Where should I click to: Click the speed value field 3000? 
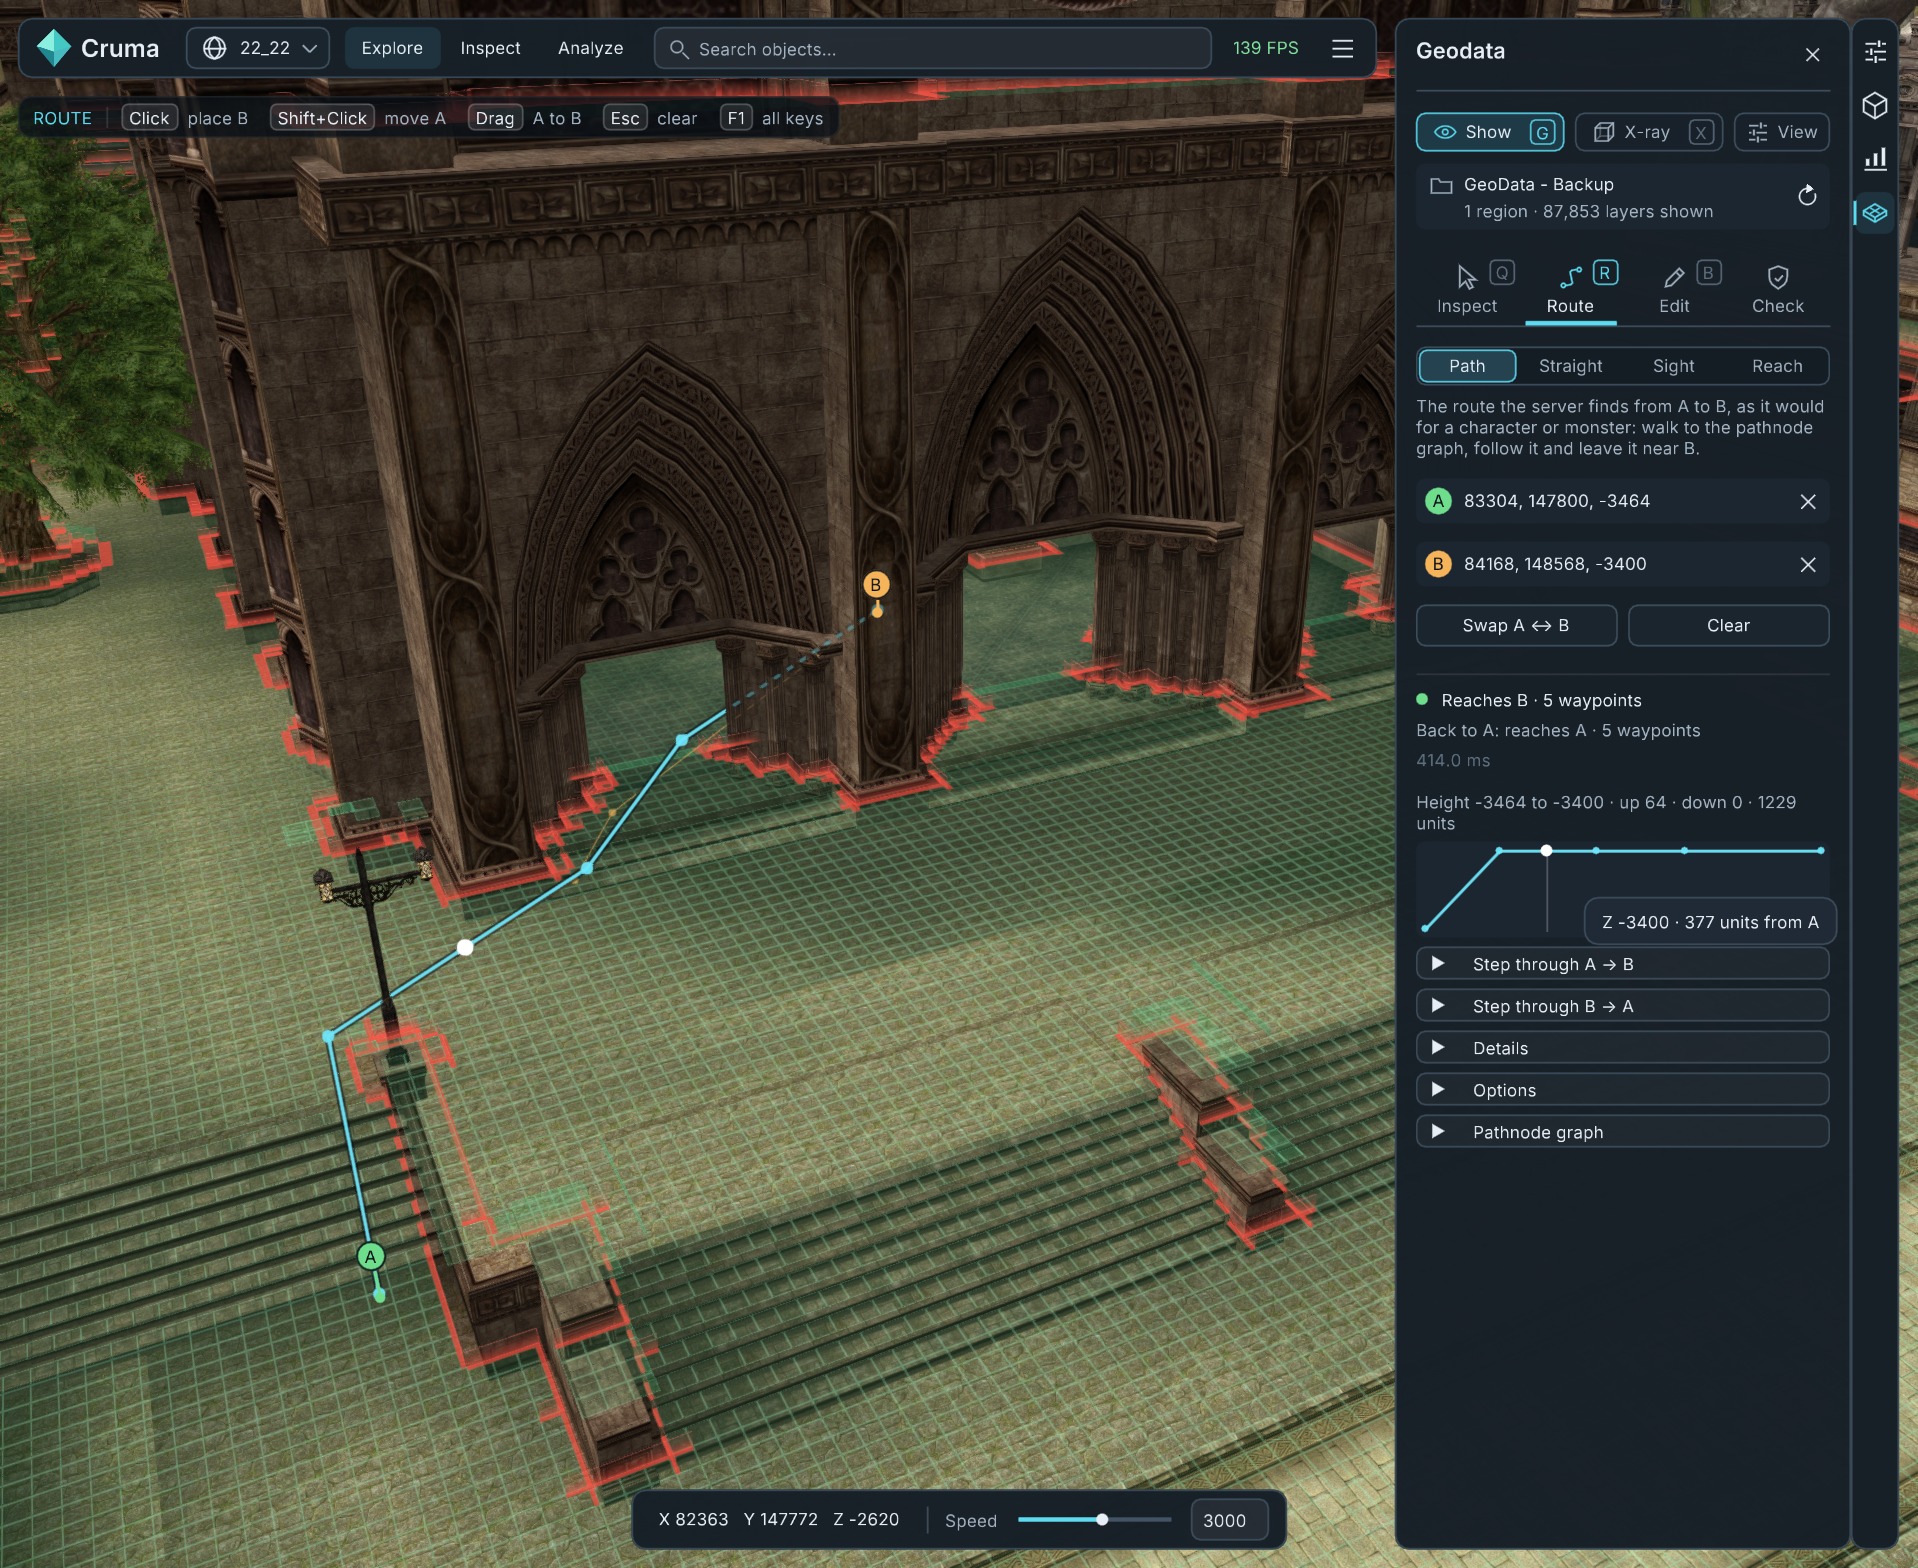point(1229,1520)
